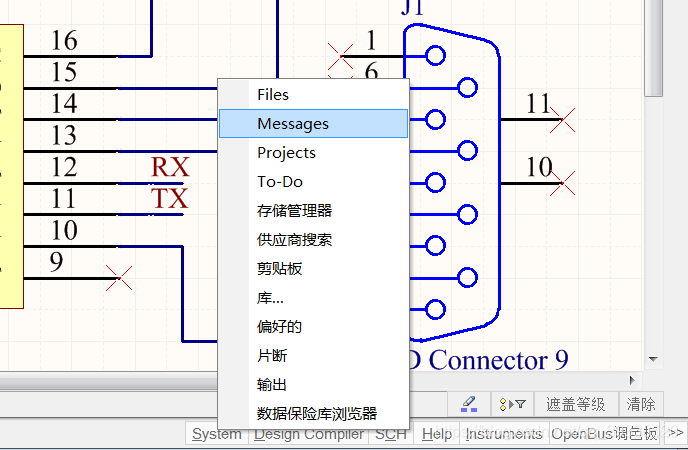Open the Help status bar button
This screenshot has width=688, height=450.
coord(437,434)
